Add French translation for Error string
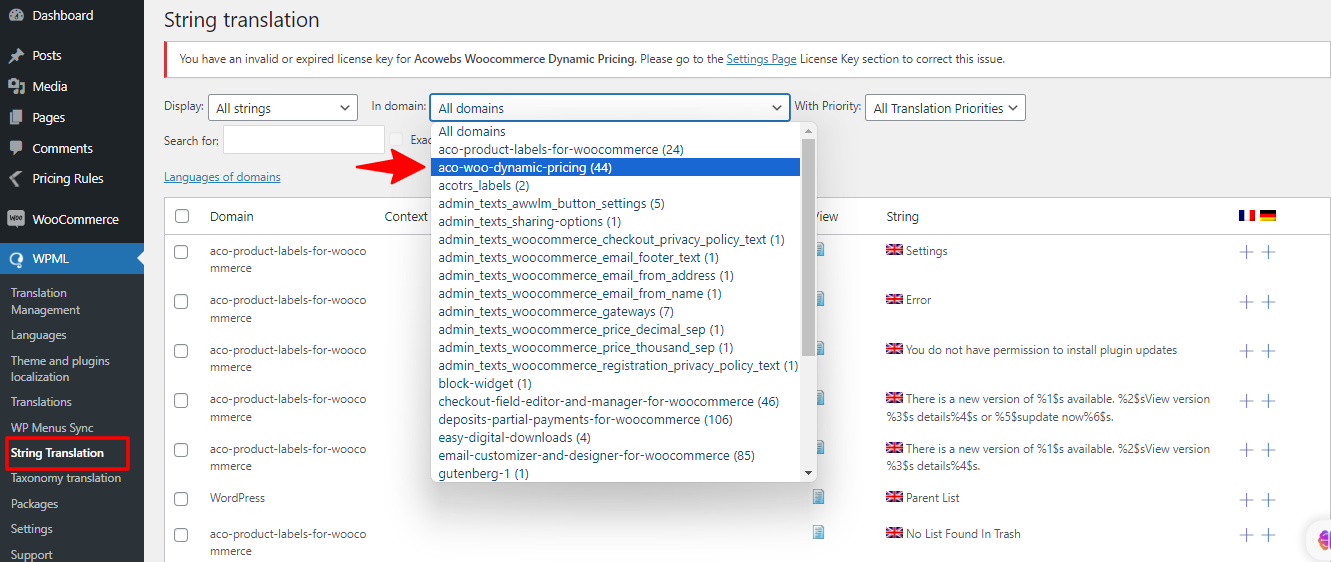The height and width of the screenshot is (562, 1331). click(1246, 302)
